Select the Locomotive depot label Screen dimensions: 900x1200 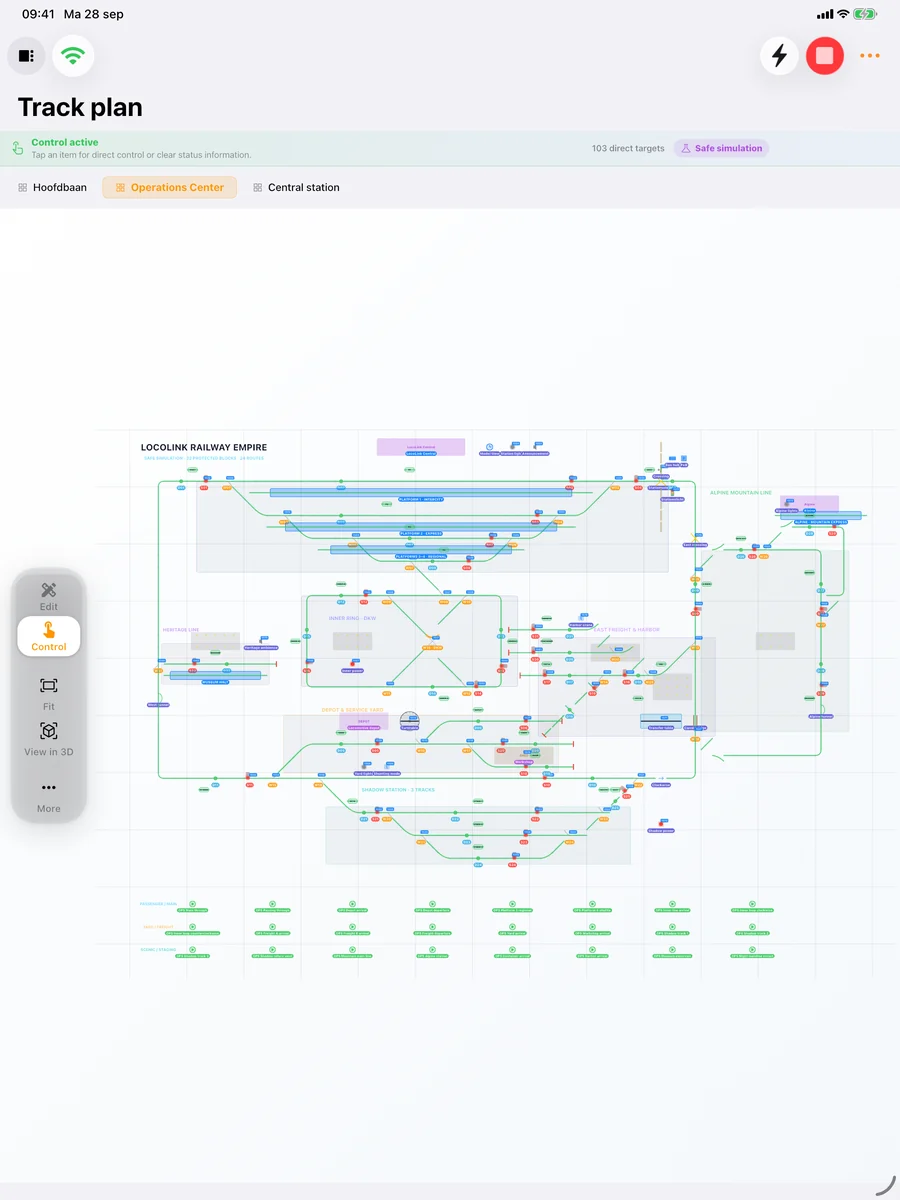pos(363,728)
